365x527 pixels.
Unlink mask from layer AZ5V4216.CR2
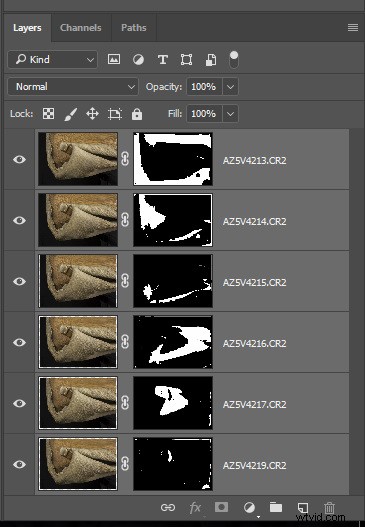[125, 342]
